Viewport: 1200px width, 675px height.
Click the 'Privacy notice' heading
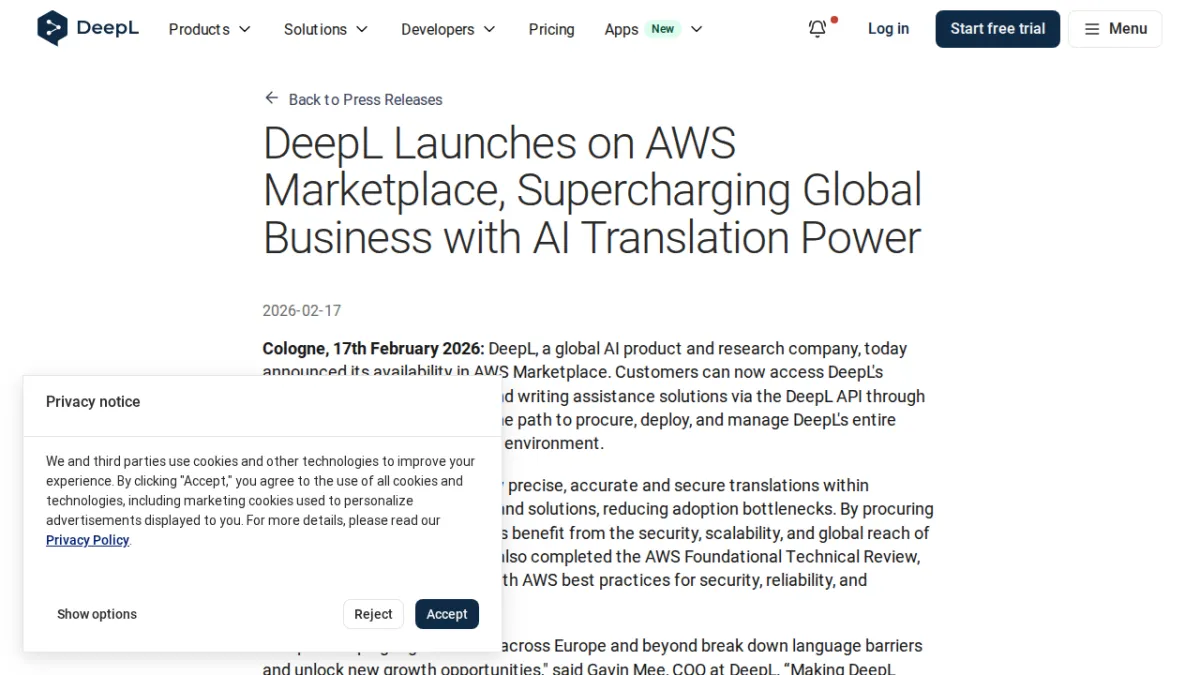(93, 402)
